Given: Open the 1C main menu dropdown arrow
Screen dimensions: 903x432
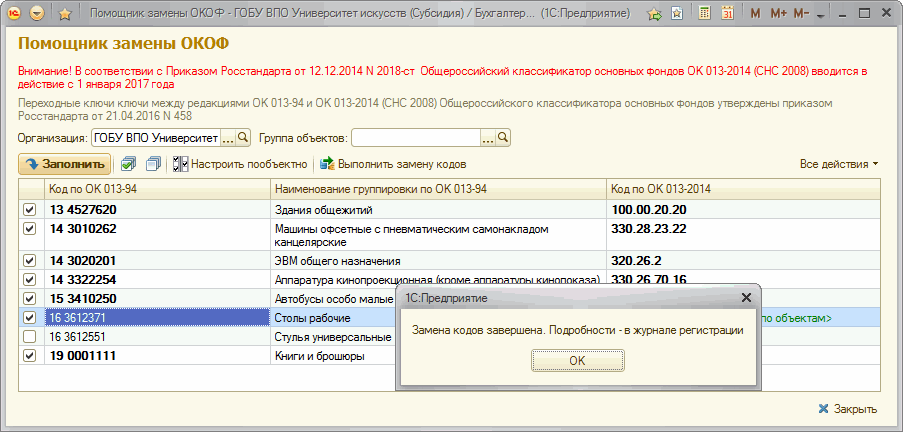Looking at the screenshot, I should [x=37, y=14].
